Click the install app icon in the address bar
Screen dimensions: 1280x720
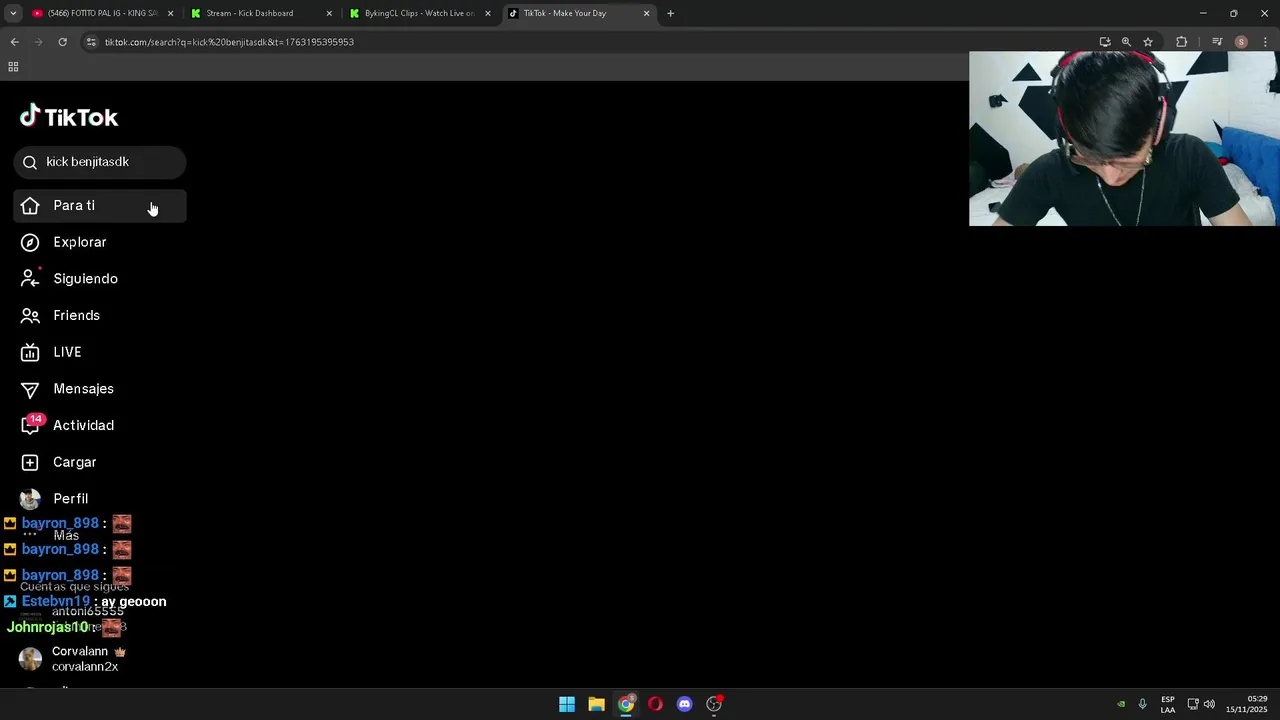1105,42
